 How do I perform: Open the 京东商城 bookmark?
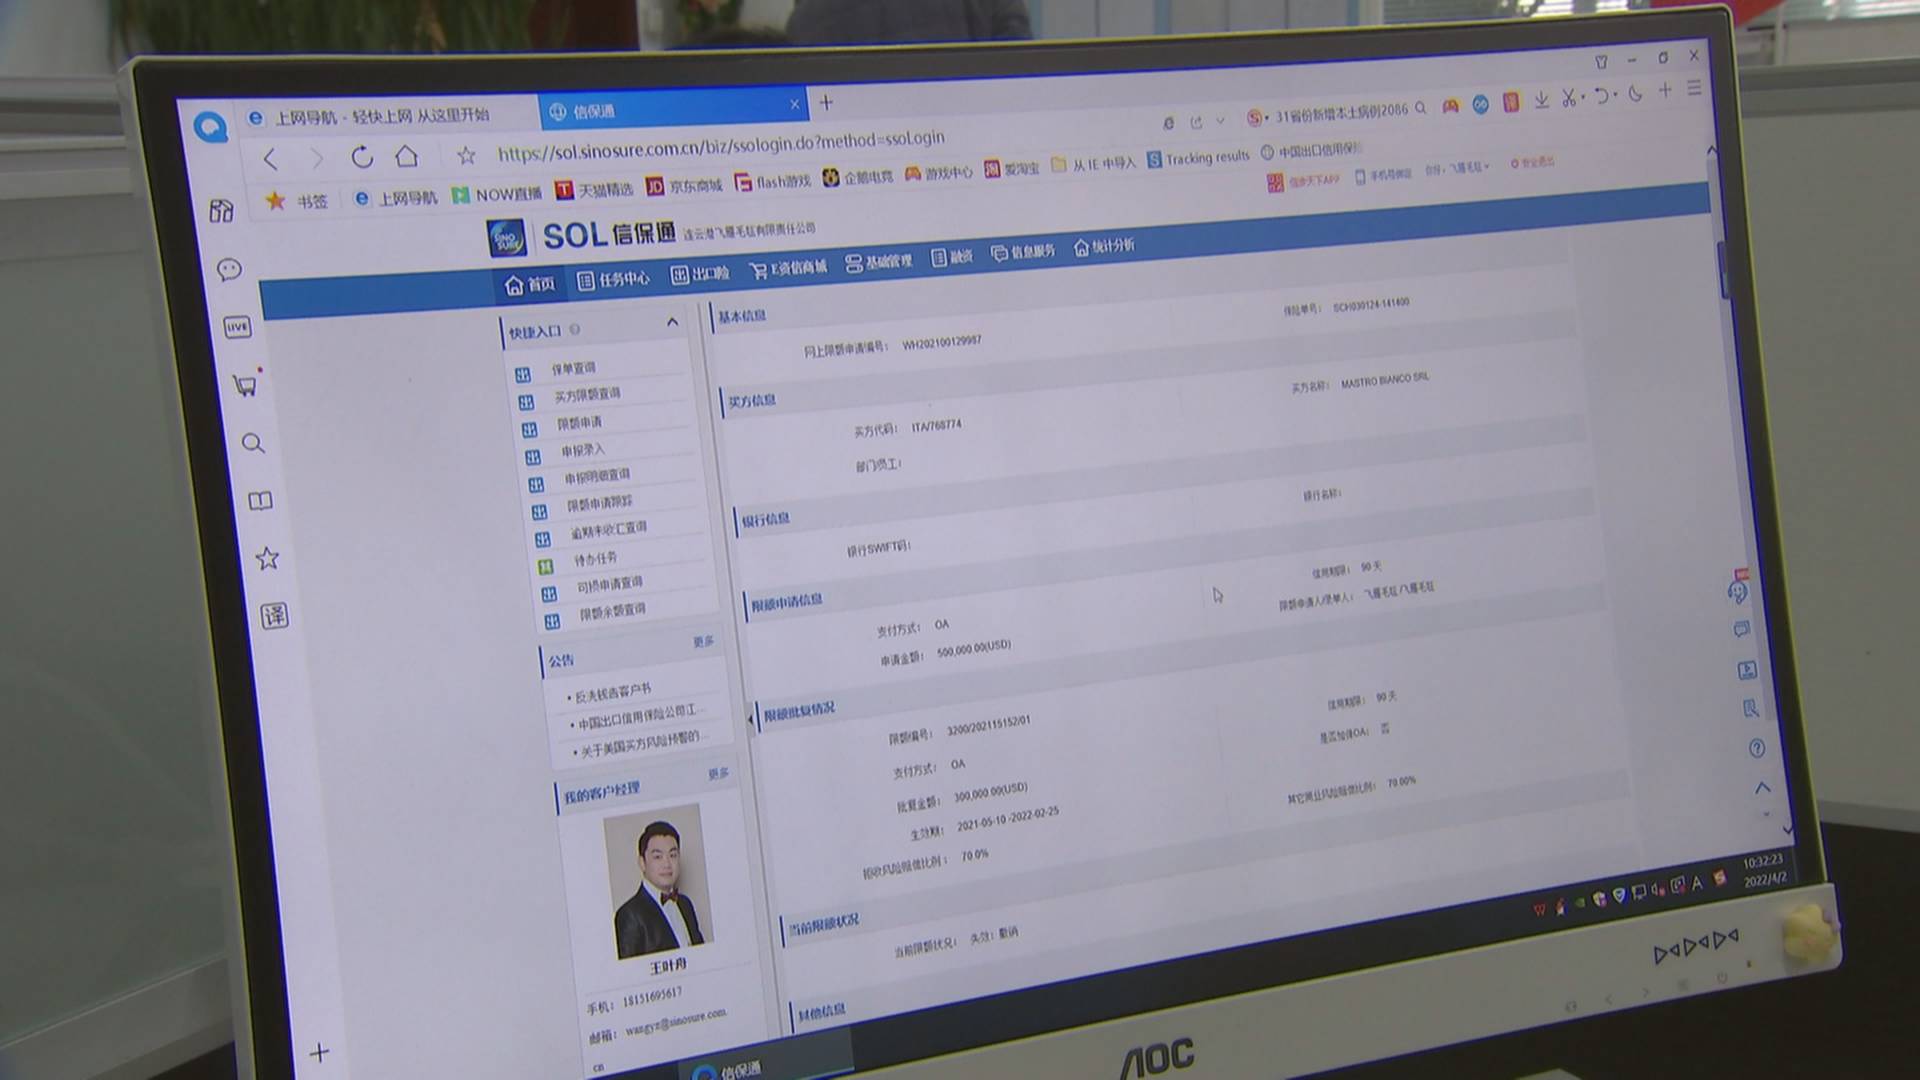(x=683, y=186)
